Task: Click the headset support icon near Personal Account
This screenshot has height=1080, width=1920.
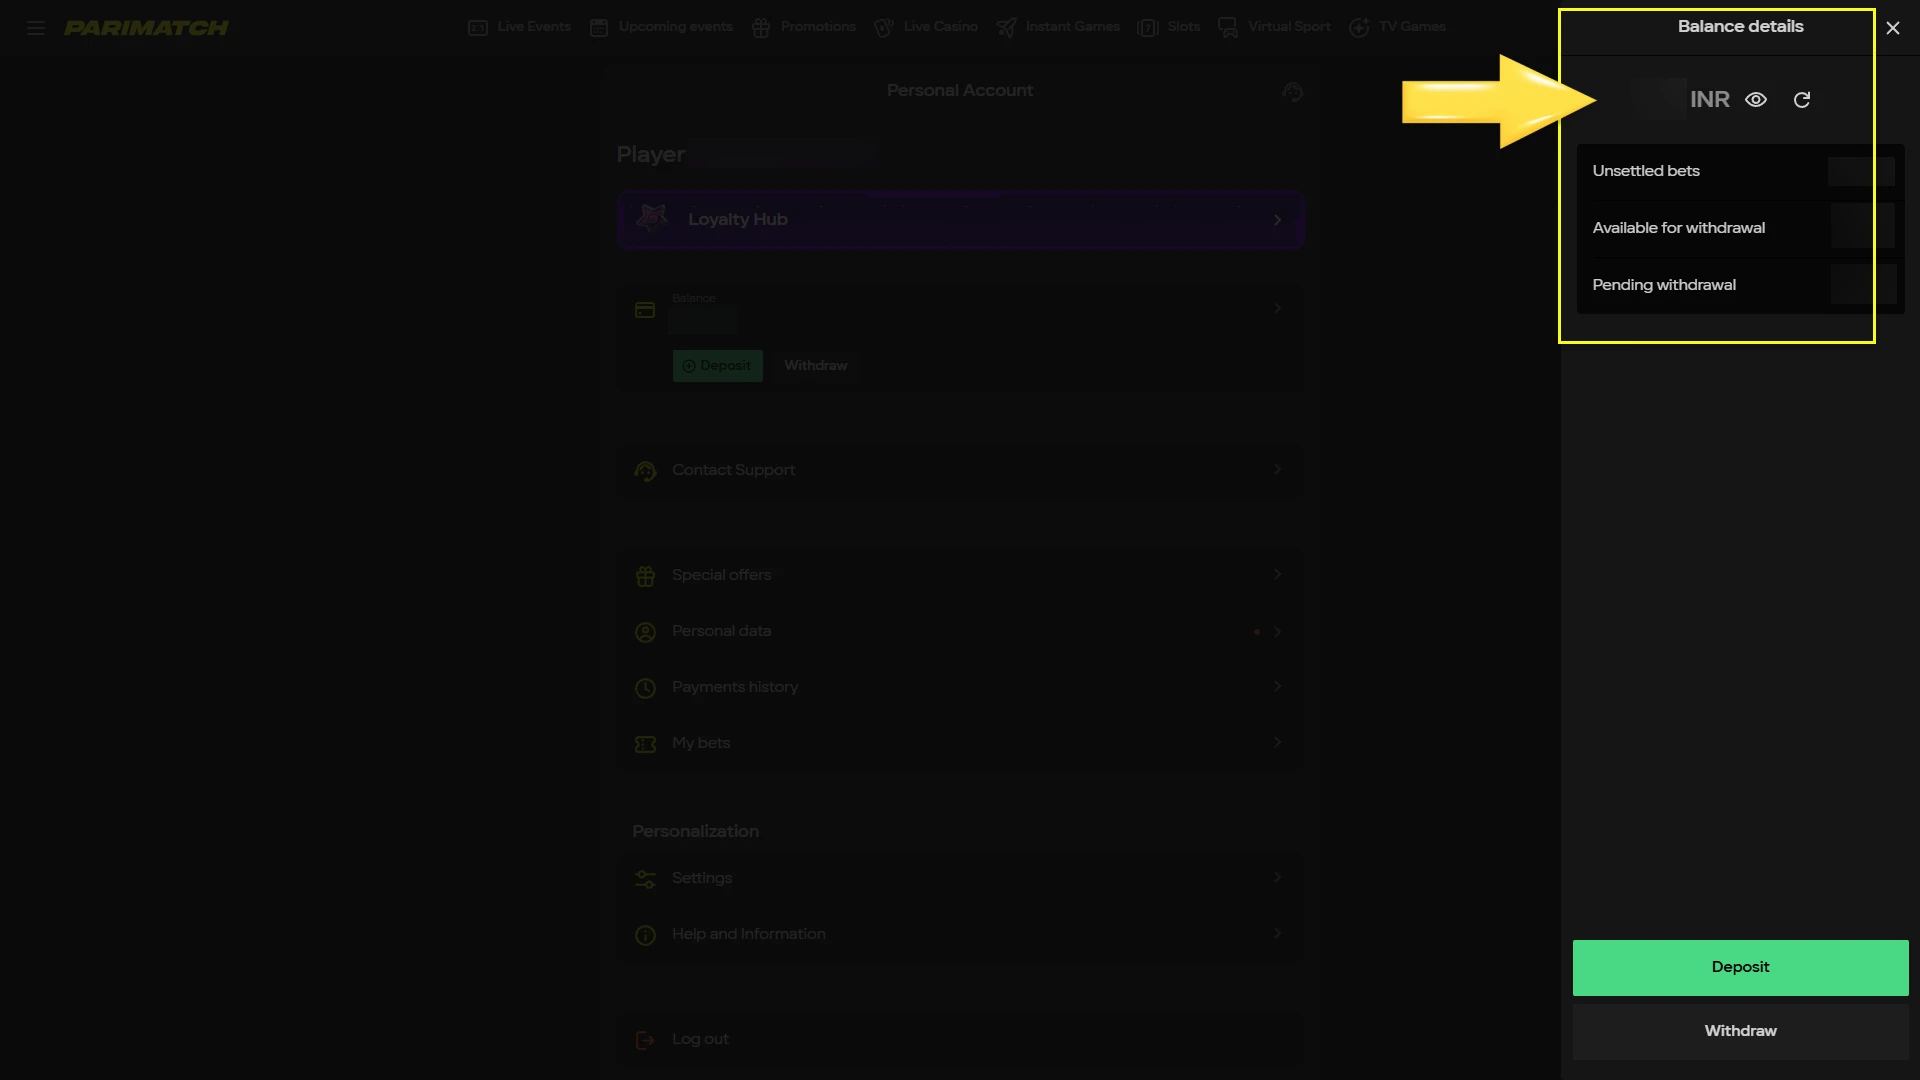Action: (1292, 92)
